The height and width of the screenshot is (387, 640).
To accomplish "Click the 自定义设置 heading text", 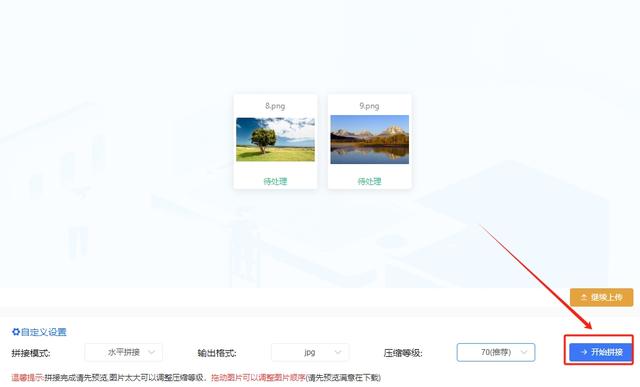I will tap(44, 332).
